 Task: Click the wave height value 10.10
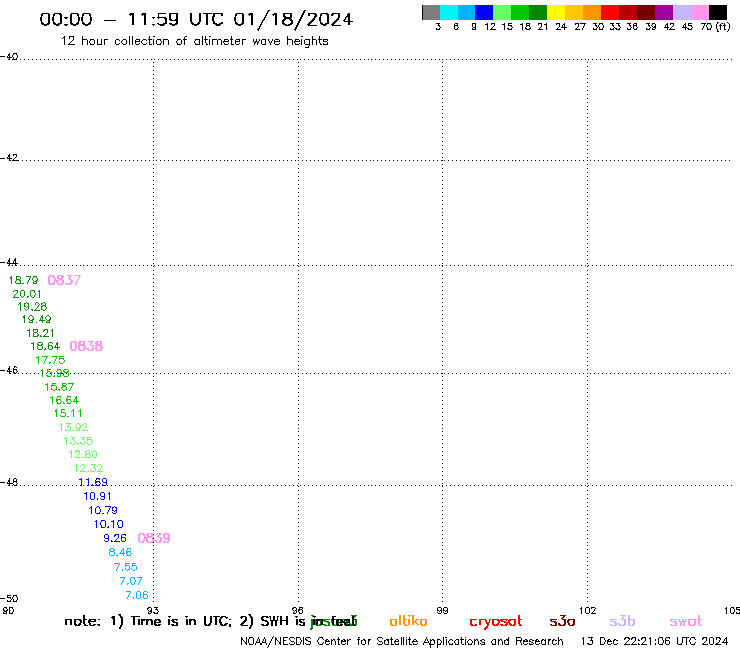pyautogui.click(x=109, y=524)
